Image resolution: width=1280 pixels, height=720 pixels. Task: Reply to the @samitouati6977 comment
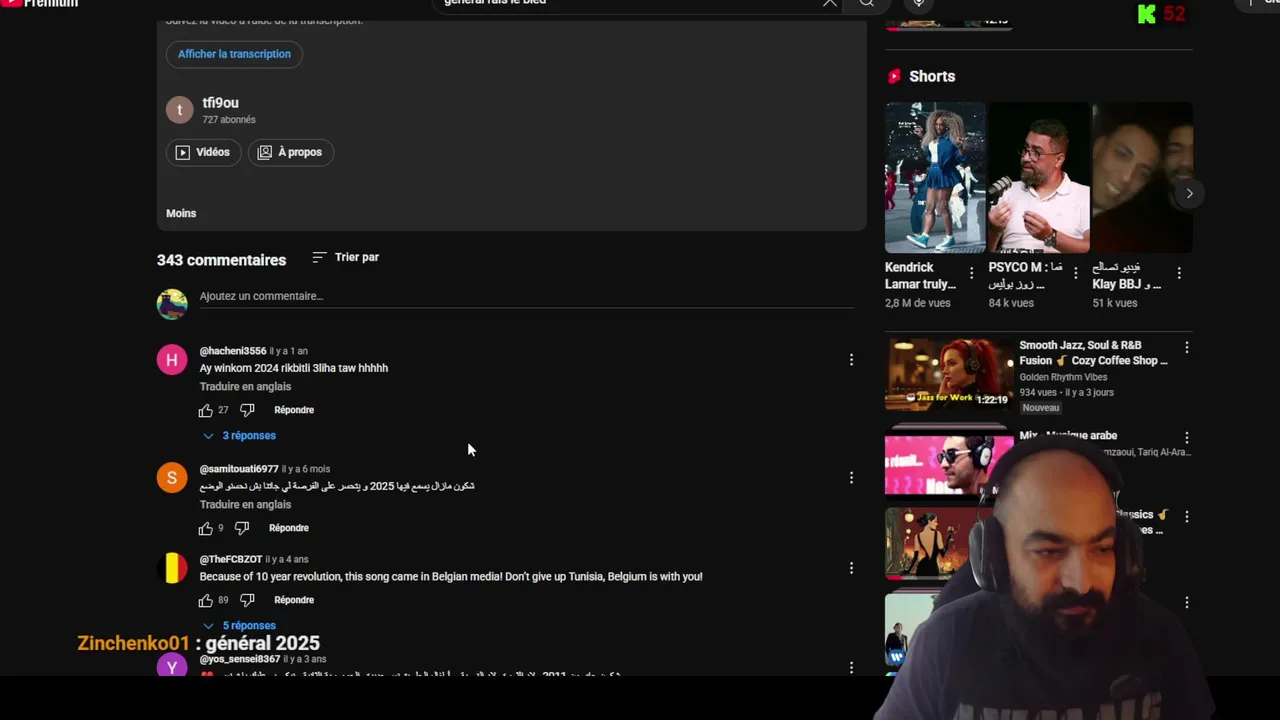[289, 528]
